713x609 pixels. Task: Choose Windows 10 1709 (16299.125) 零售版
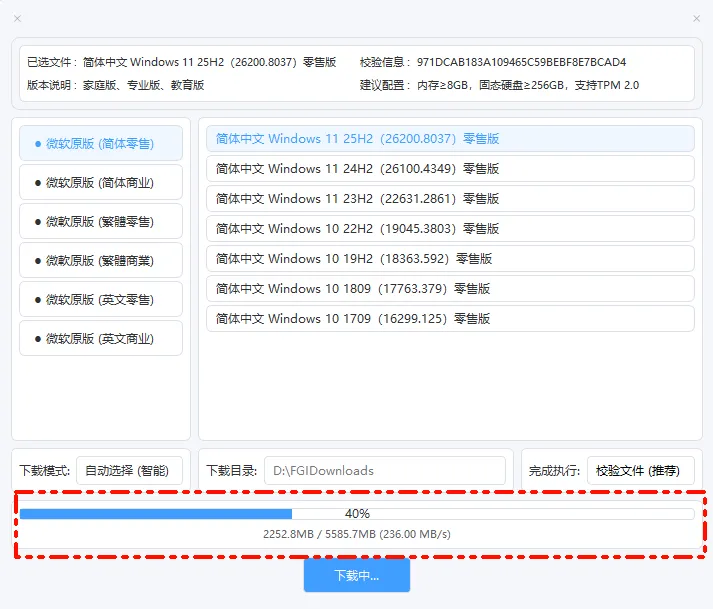click(450, 319)
